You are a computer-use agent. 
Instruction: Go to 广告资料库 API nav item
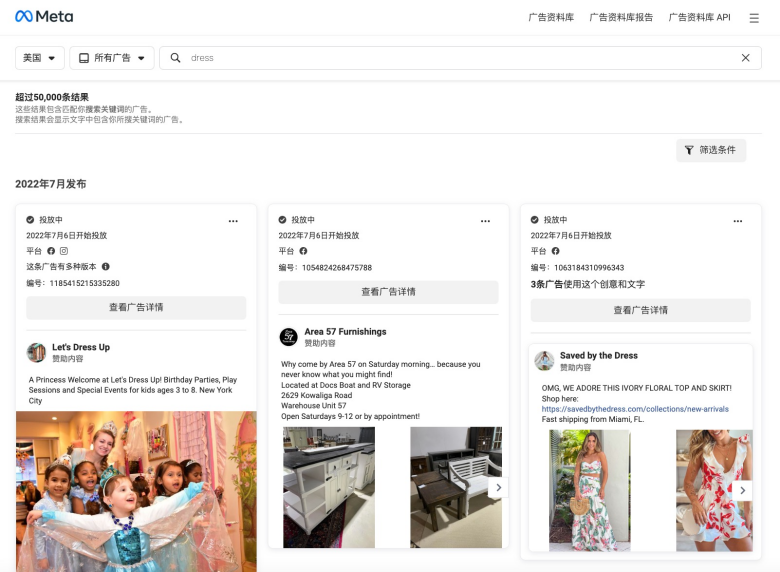coord(699,17)
